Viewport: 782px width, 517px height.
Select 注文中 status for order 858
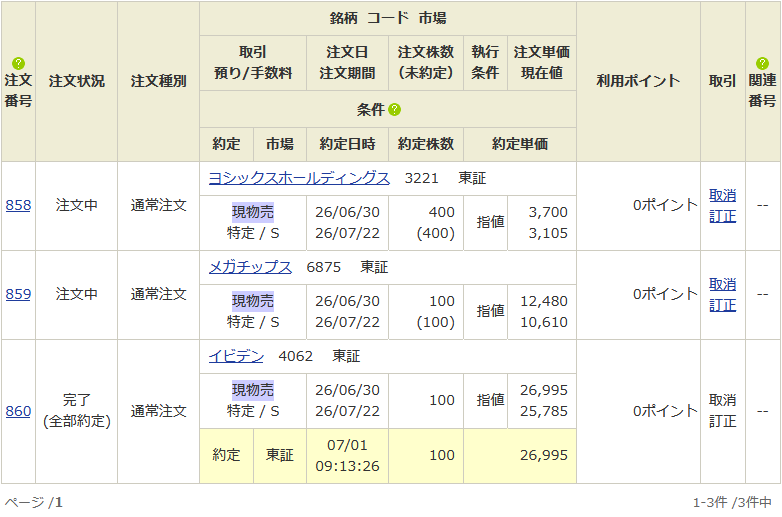77,205
